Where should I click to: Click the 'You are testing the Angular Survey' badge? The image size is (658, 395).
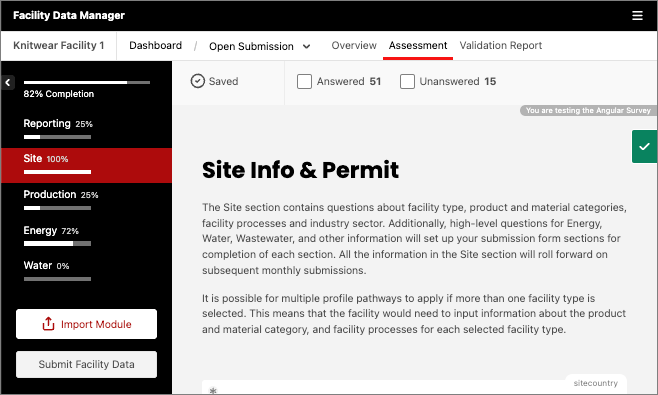[x=588, y=110]
